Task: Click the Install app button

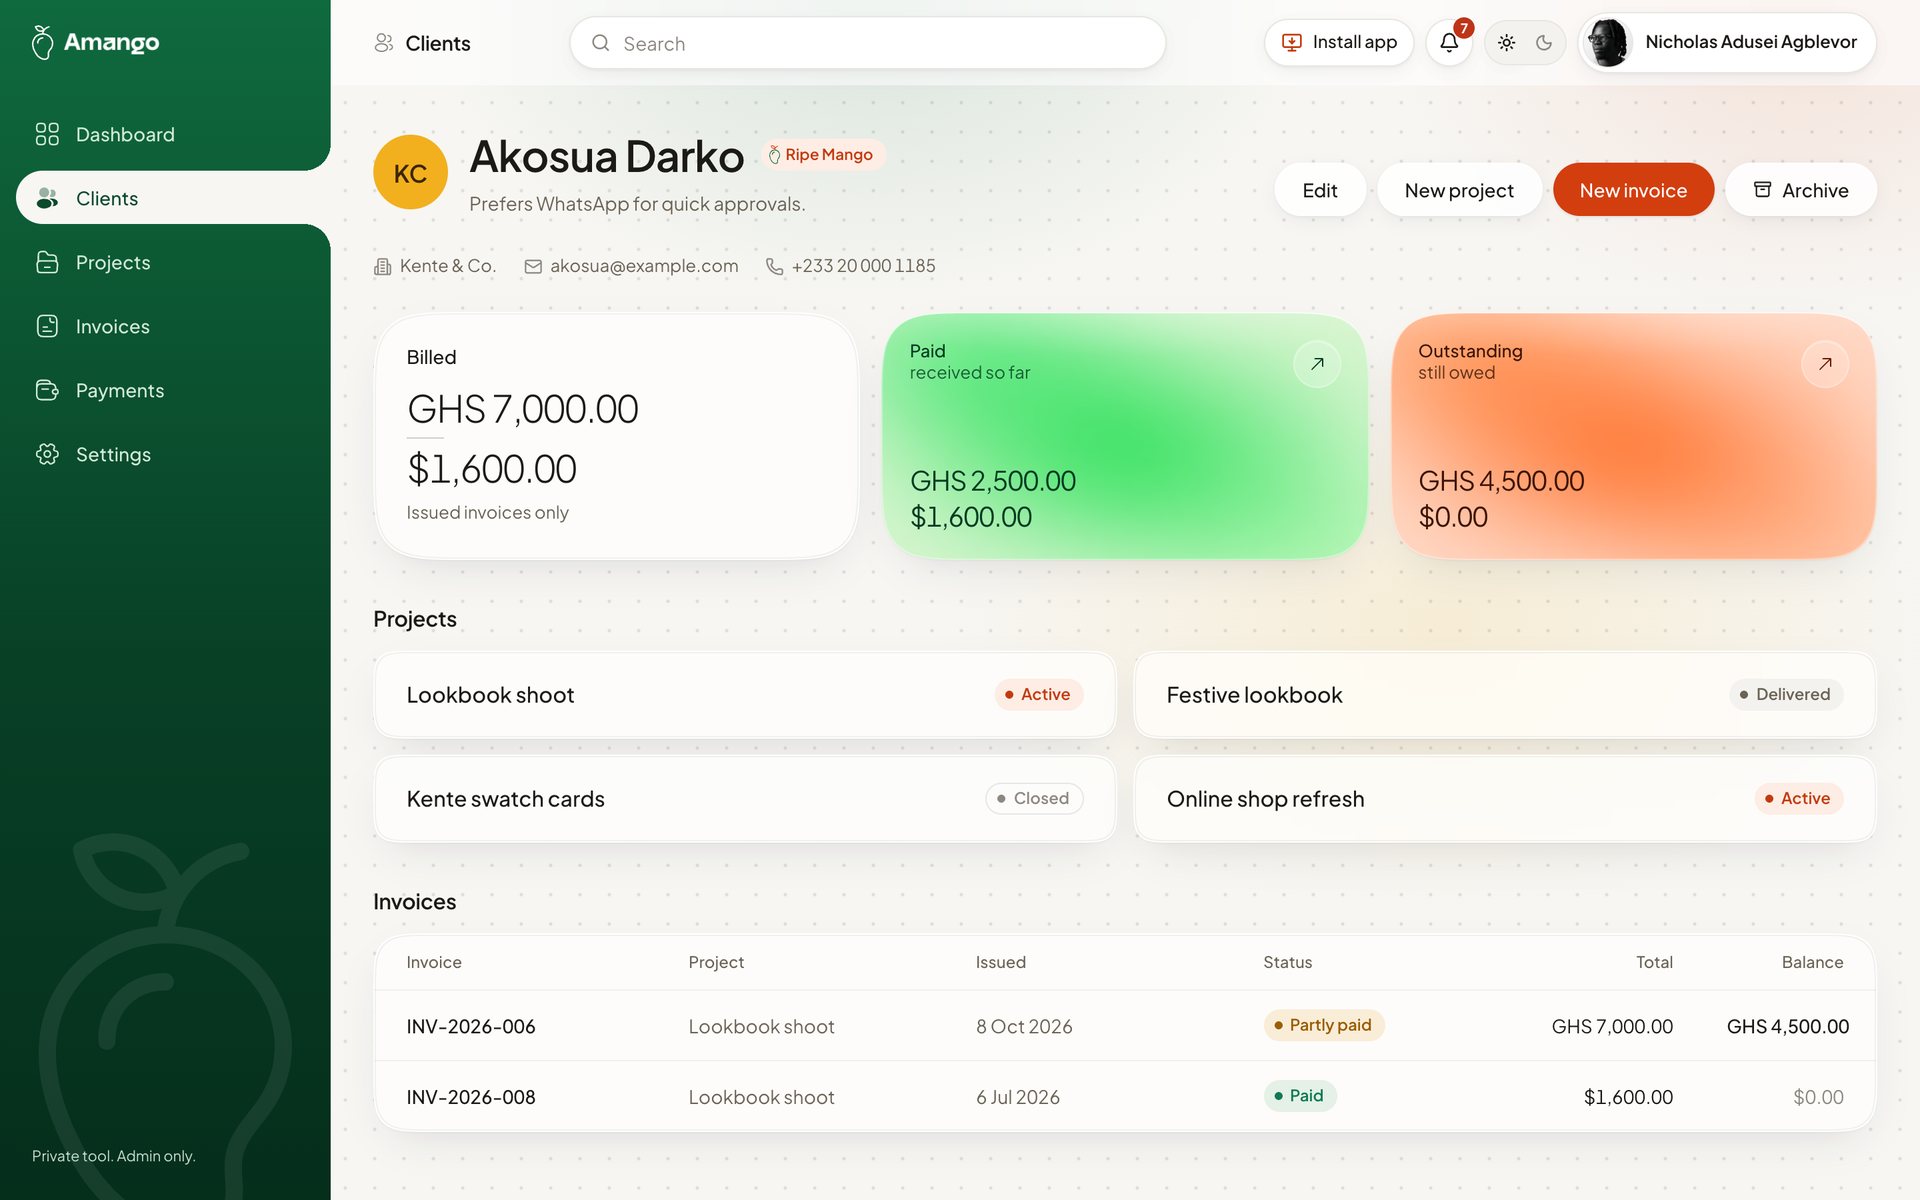Action: [x=1338, y=43]
